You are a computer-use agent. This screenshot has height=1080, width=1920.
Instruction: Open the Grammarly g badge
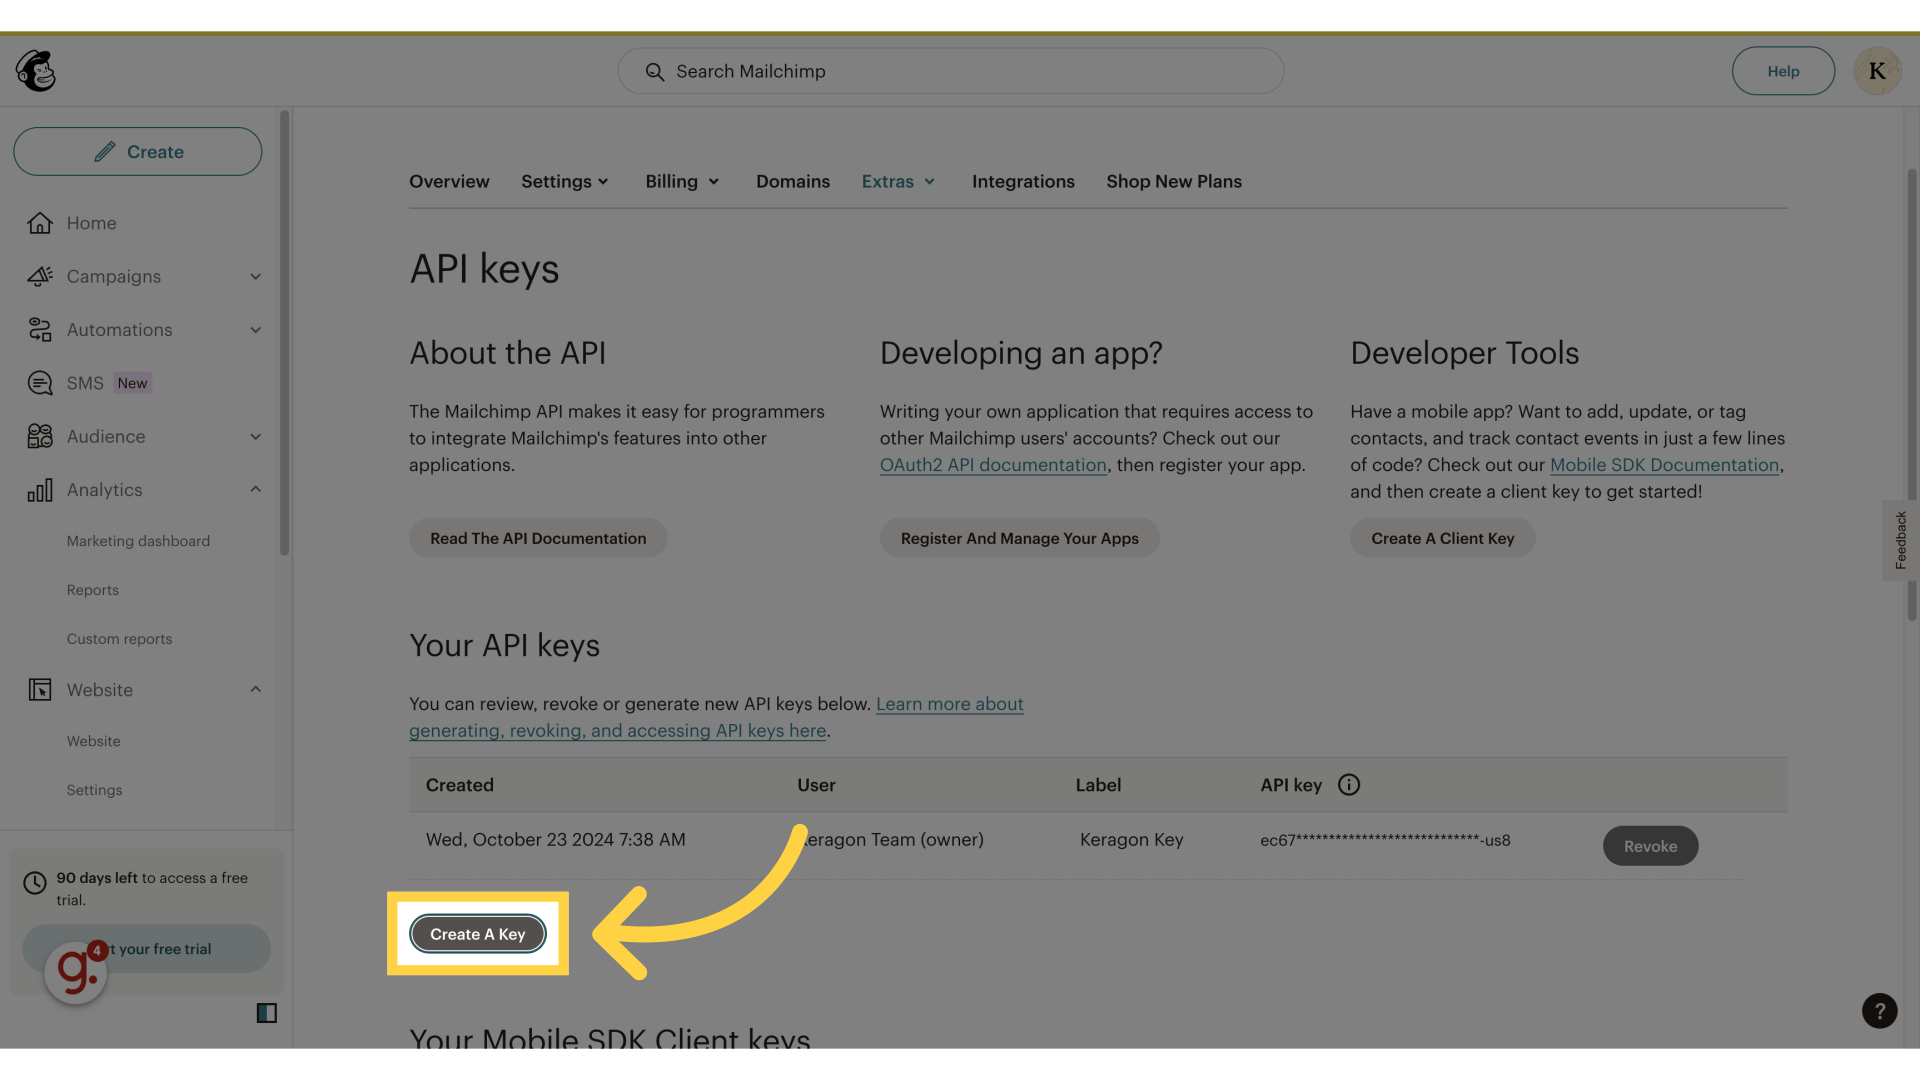76,972
